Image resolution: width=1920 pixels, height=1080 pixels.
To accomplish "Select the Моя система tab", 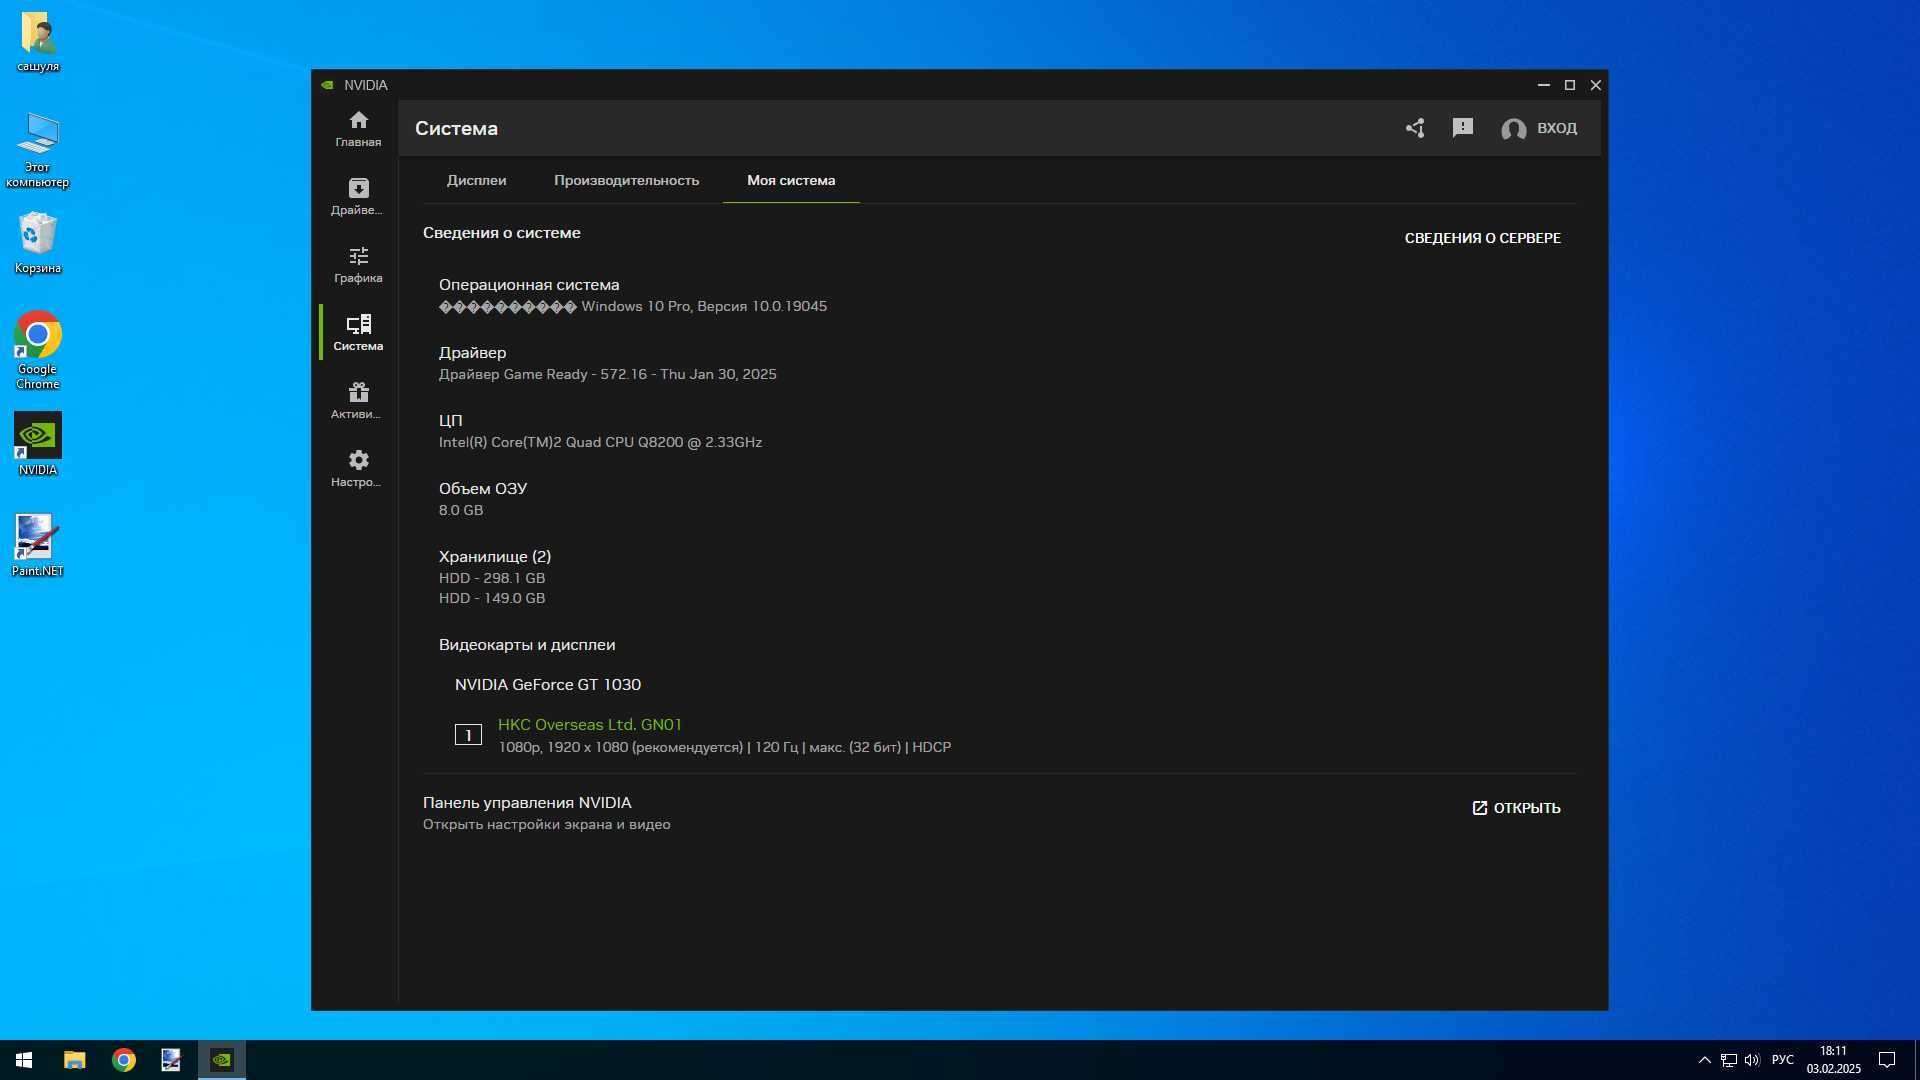I will [791, 180].
